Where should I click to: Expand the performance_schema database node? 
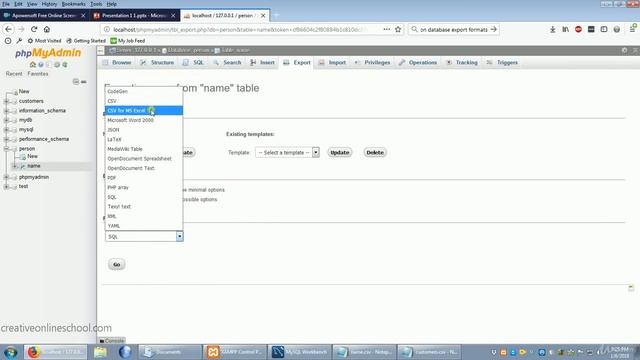[x=7, y=139]
